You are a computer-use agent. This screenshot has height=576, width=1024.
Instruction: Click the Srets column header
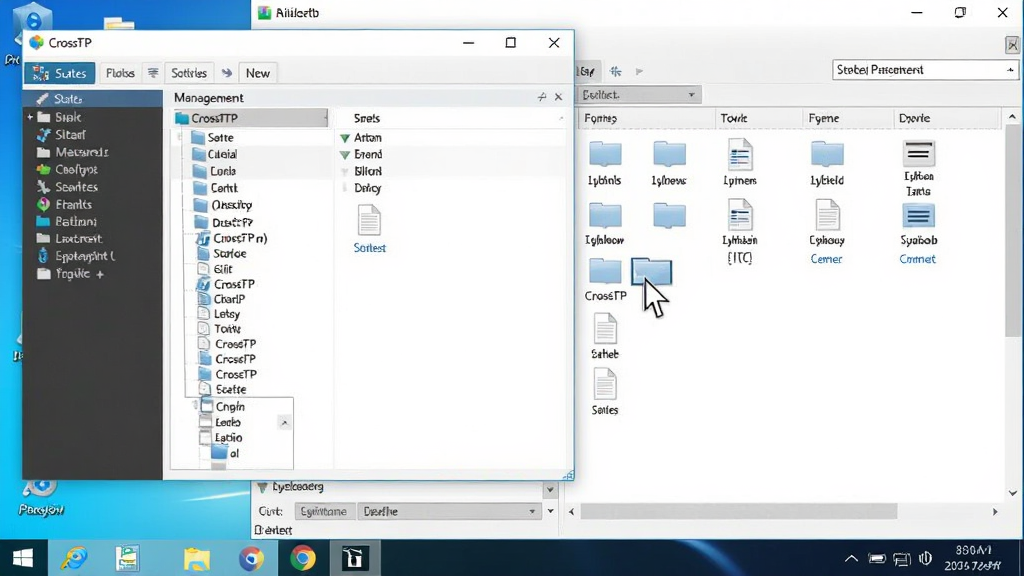(x=367, y=118)
